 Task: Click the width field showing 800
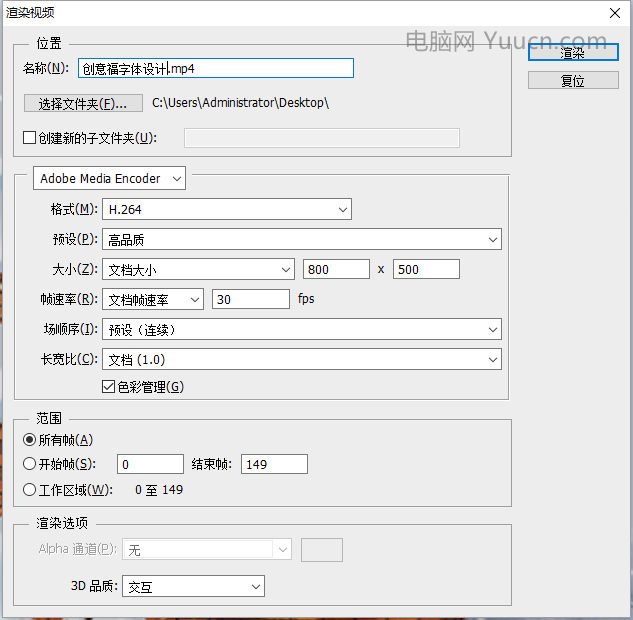[336, 269]
